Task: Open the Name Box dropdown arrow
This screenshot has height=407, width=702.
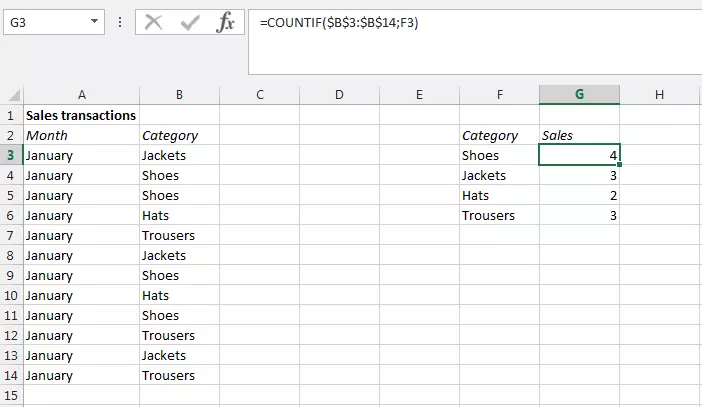Action: tap(94, 22)
